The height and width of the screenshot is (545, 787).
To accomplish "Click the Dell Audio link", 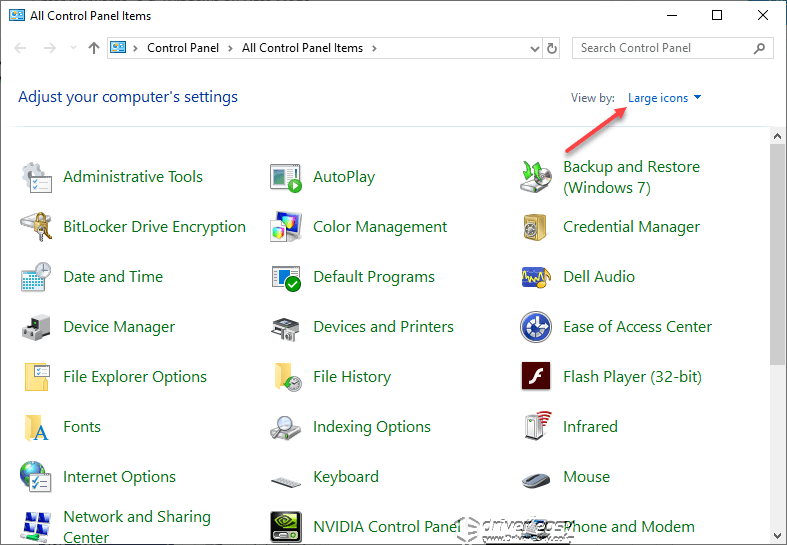I will pos(599,277).
